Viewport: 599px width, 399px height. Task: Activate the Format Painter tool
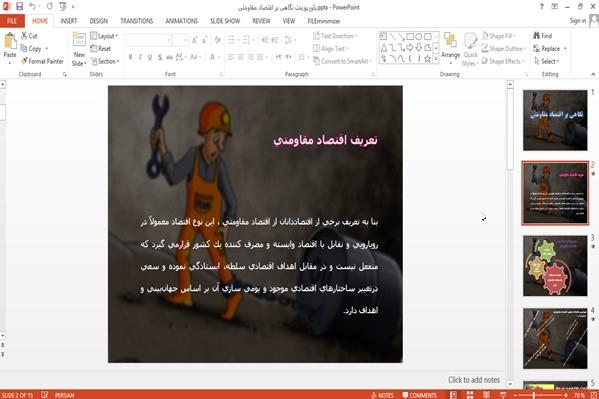pos(42,61)
